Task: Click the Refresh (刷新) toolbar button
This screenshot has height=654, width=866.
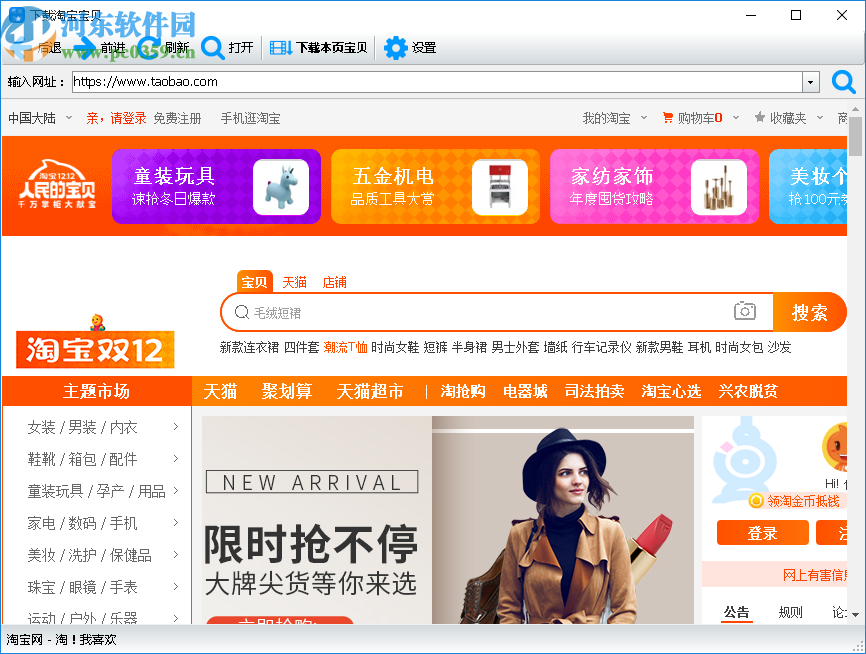Action: pos(162,48)
